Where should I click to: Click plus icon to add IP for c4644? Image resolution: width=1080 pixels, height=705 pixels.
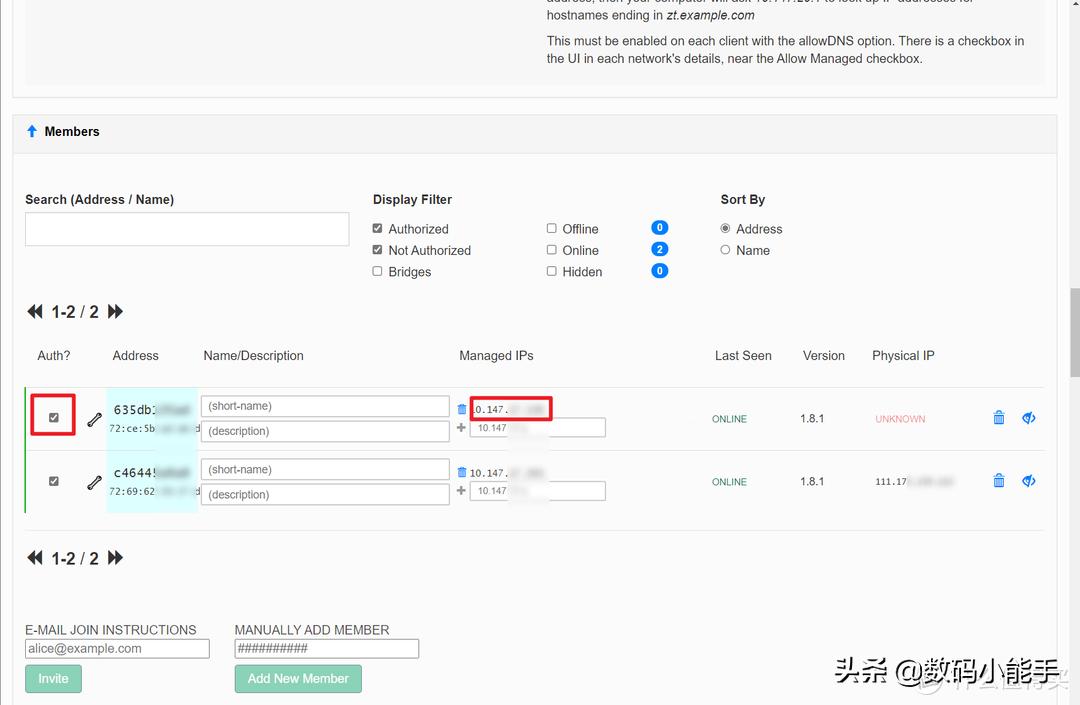tap(461, 491)
